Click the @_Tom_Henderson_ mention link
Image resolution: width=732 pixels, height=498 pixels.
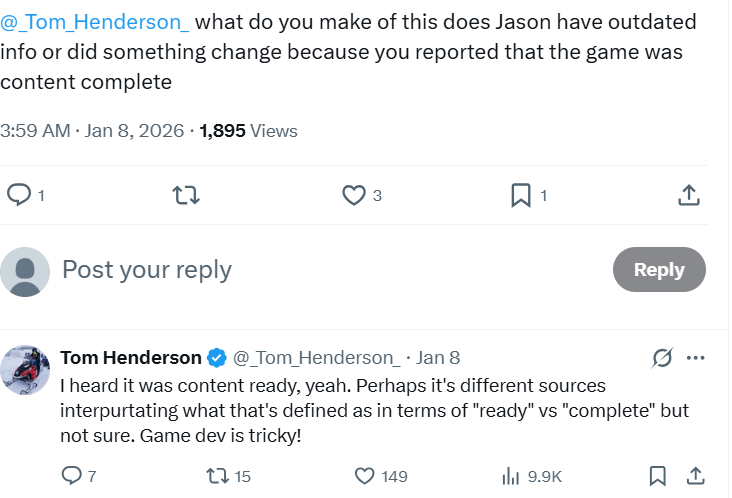(x=94, y=23)
